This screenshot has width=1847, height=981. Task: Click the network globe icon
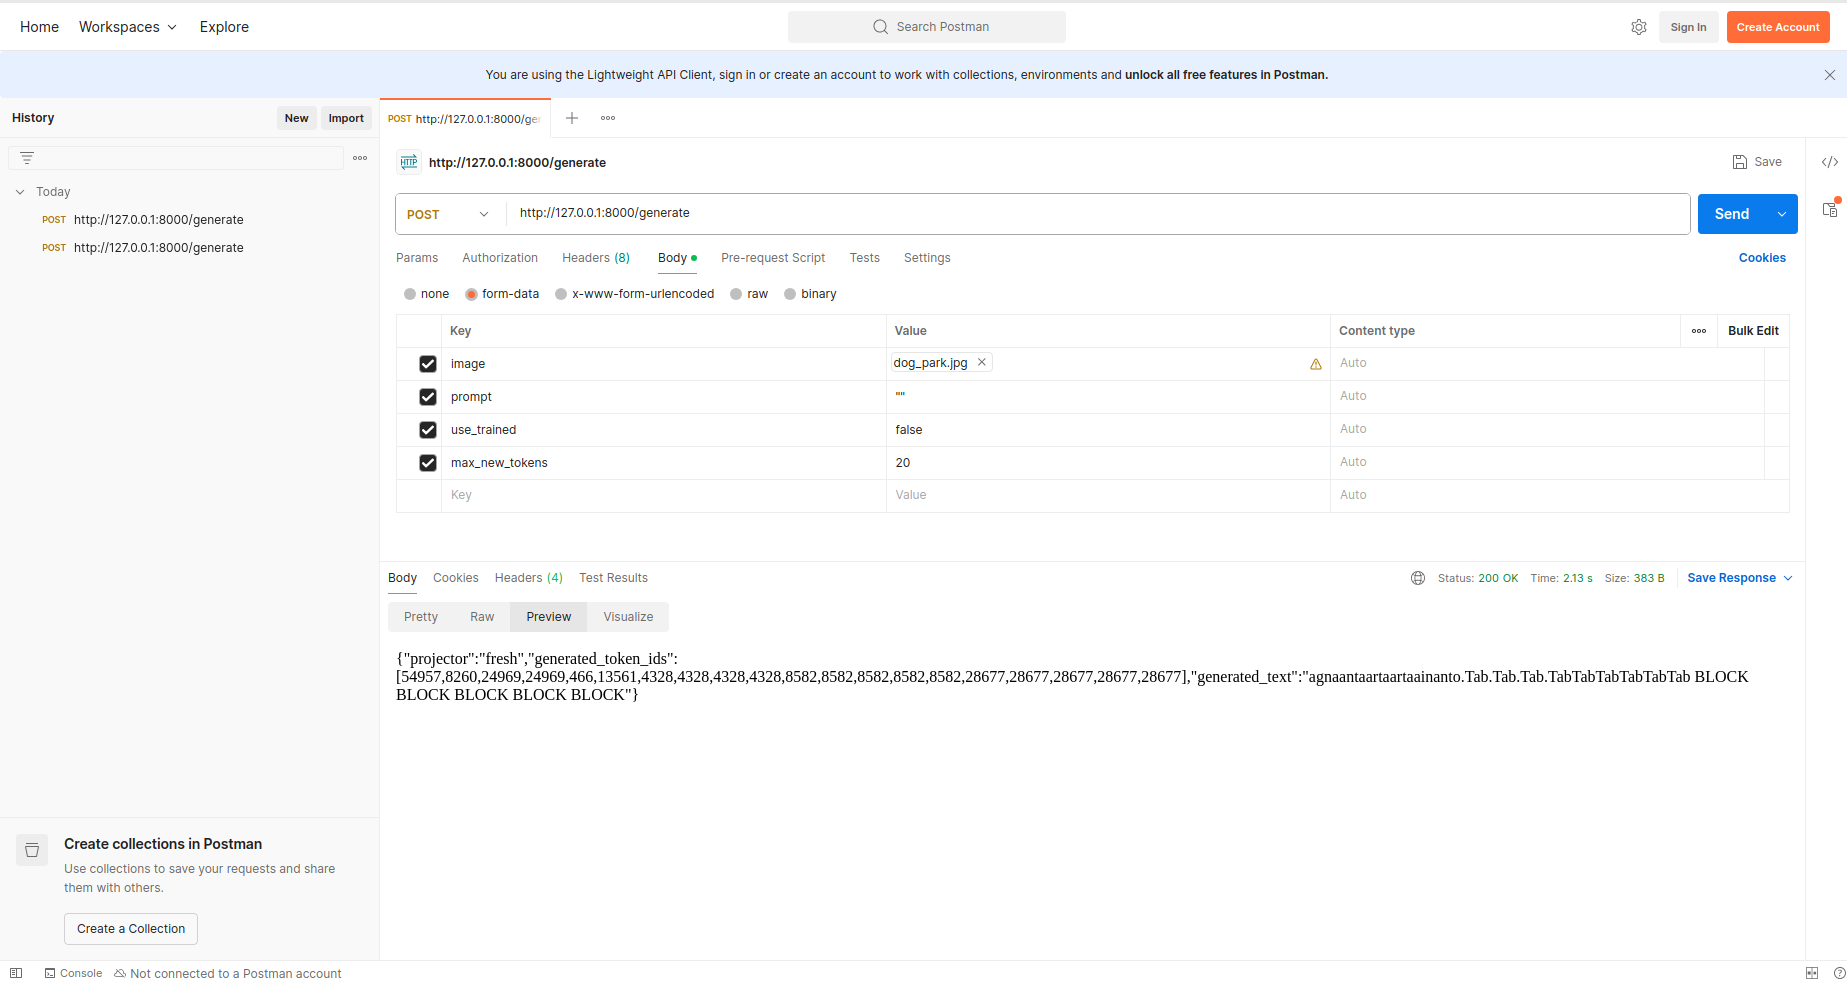(x=1418, y=578)
